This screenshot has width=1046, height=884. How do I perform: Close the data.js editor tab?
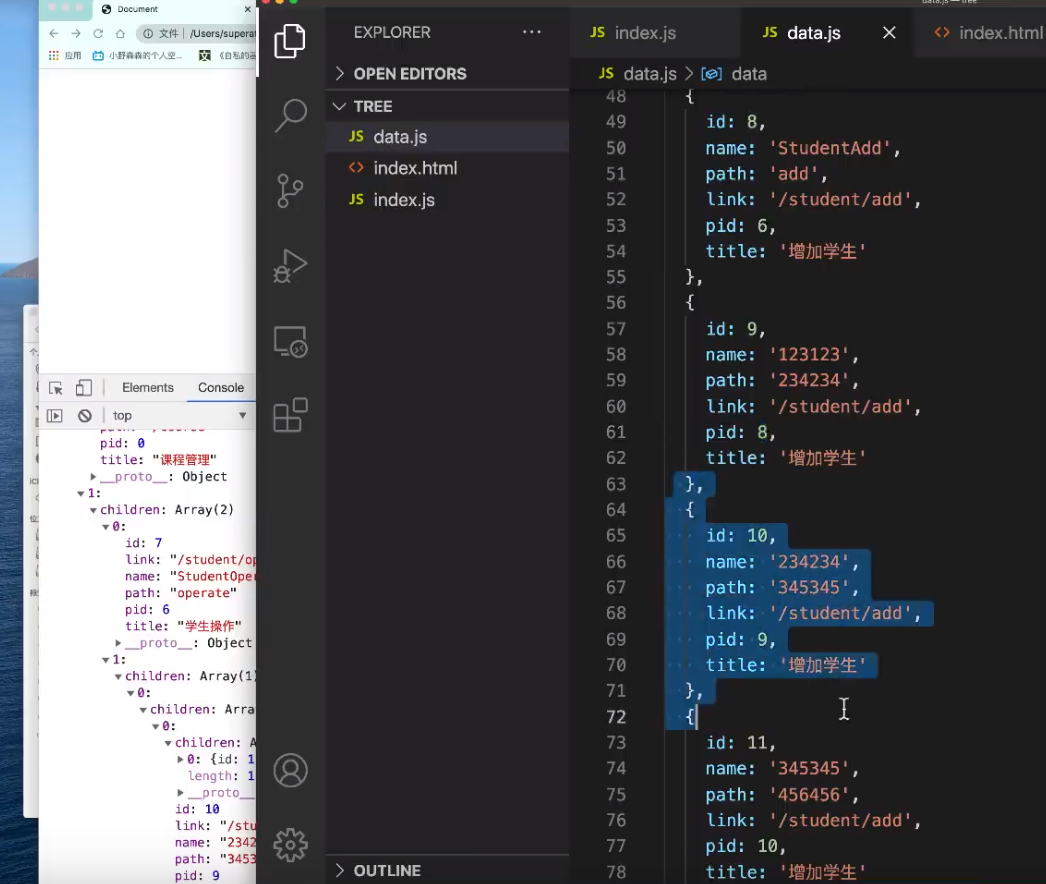[889, 33]
